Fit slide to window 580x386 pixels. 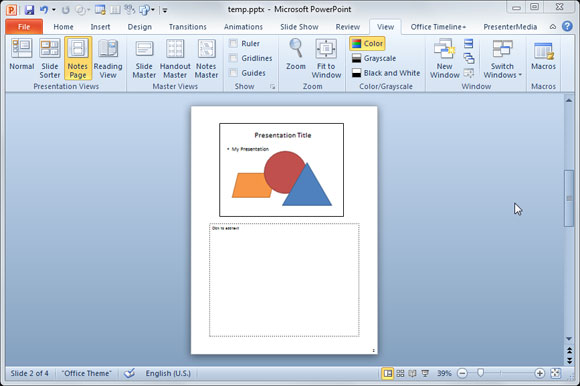point(326,58)
